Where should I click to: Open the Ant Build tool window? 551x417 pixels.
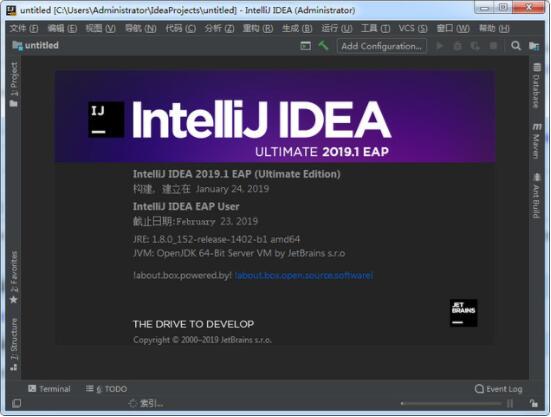pos(537,195)
